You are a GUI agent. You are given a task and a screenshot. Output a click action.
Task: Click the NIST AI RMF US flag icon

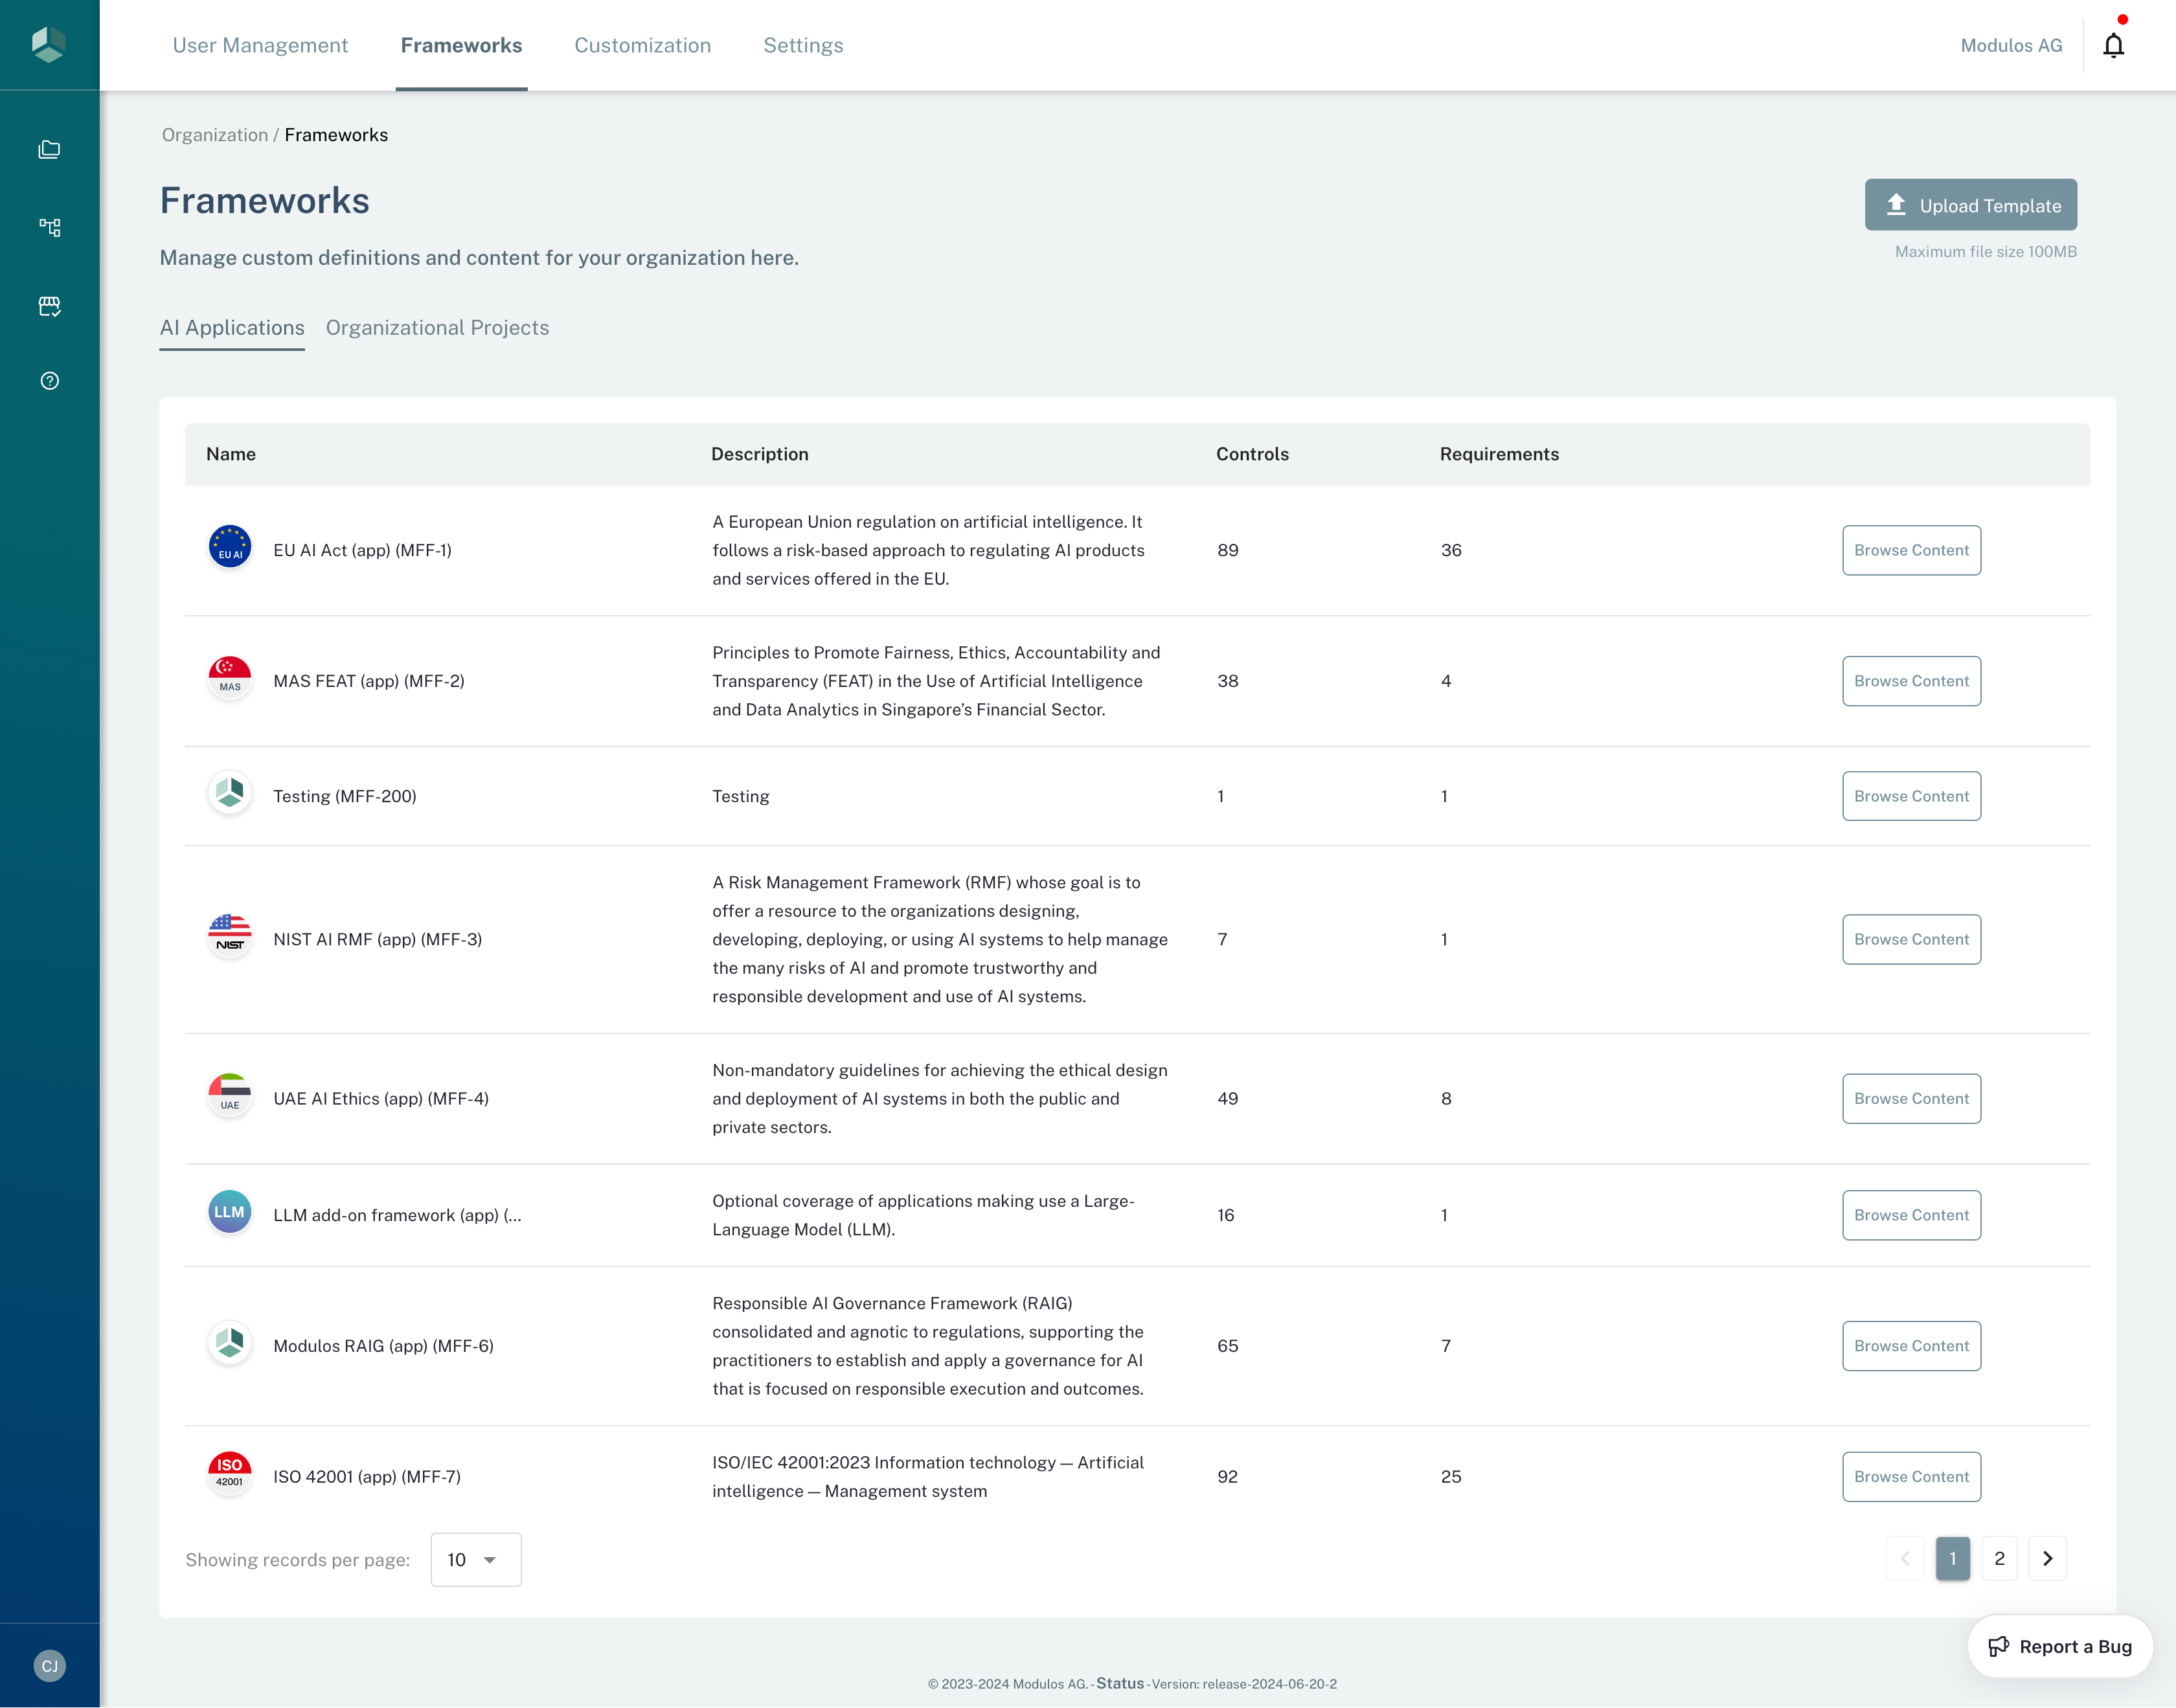click(x=229, y=936)
